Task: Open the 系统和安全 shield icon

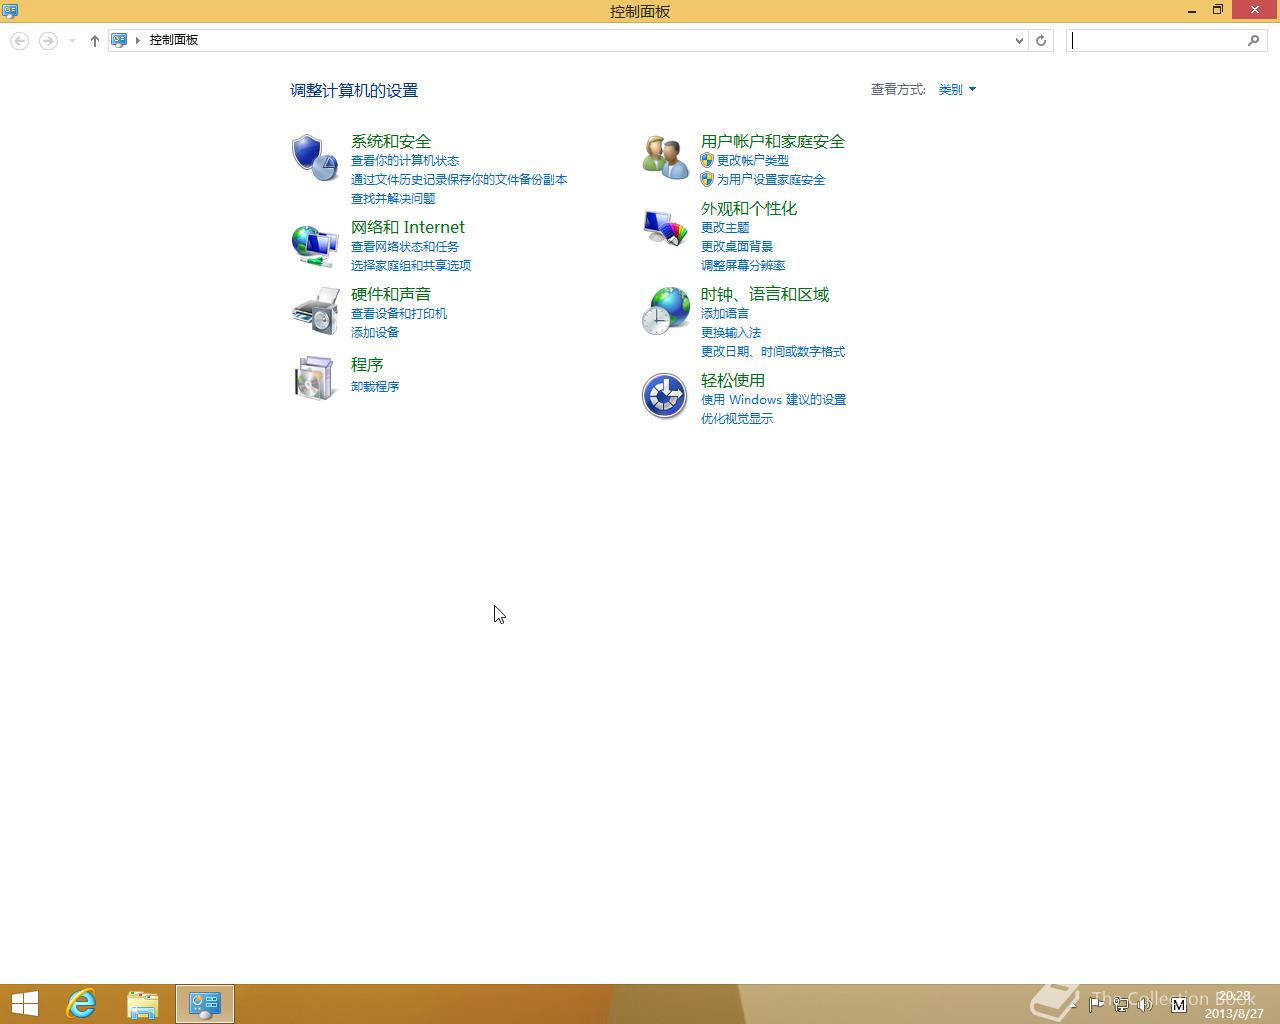Action: [314, 158]
